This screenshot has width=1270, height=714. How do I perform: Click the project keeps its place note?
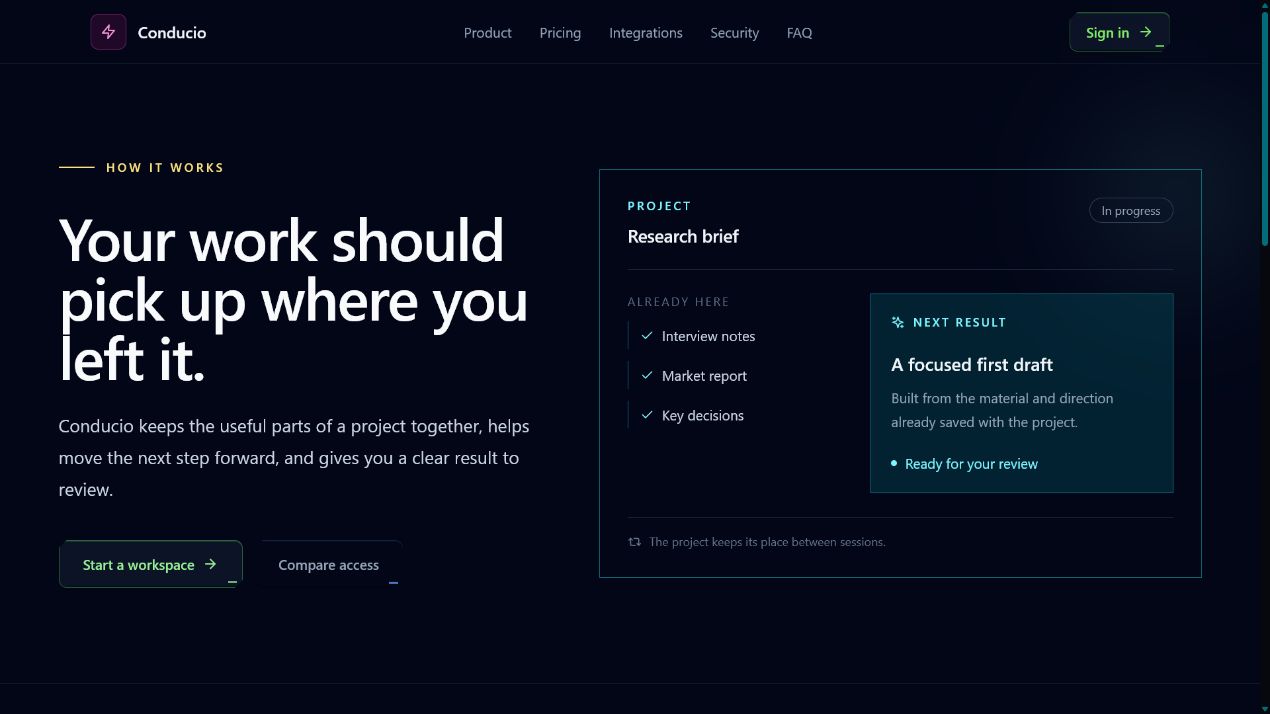point(767,542)
